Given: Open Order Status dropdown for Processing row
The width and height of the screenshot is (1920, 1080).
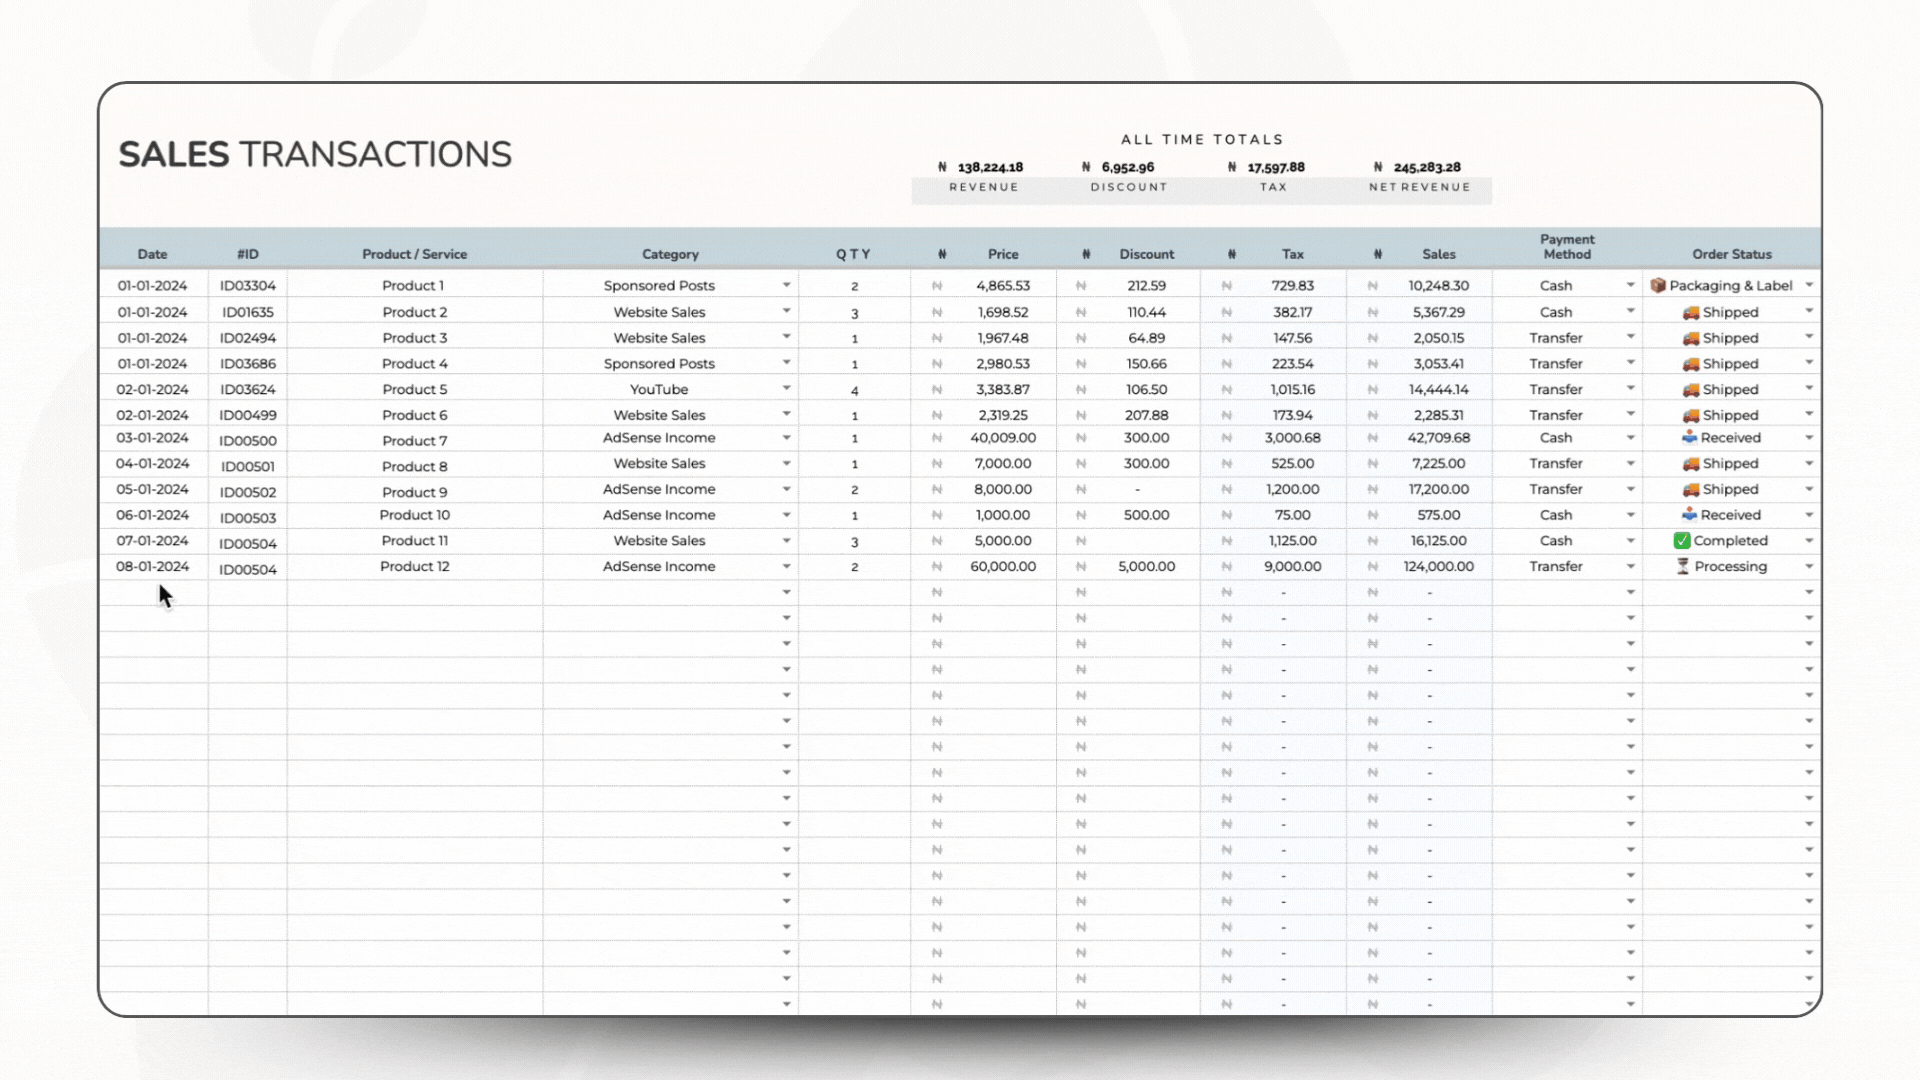Looking at the screenshot, I should point(1809,567).
